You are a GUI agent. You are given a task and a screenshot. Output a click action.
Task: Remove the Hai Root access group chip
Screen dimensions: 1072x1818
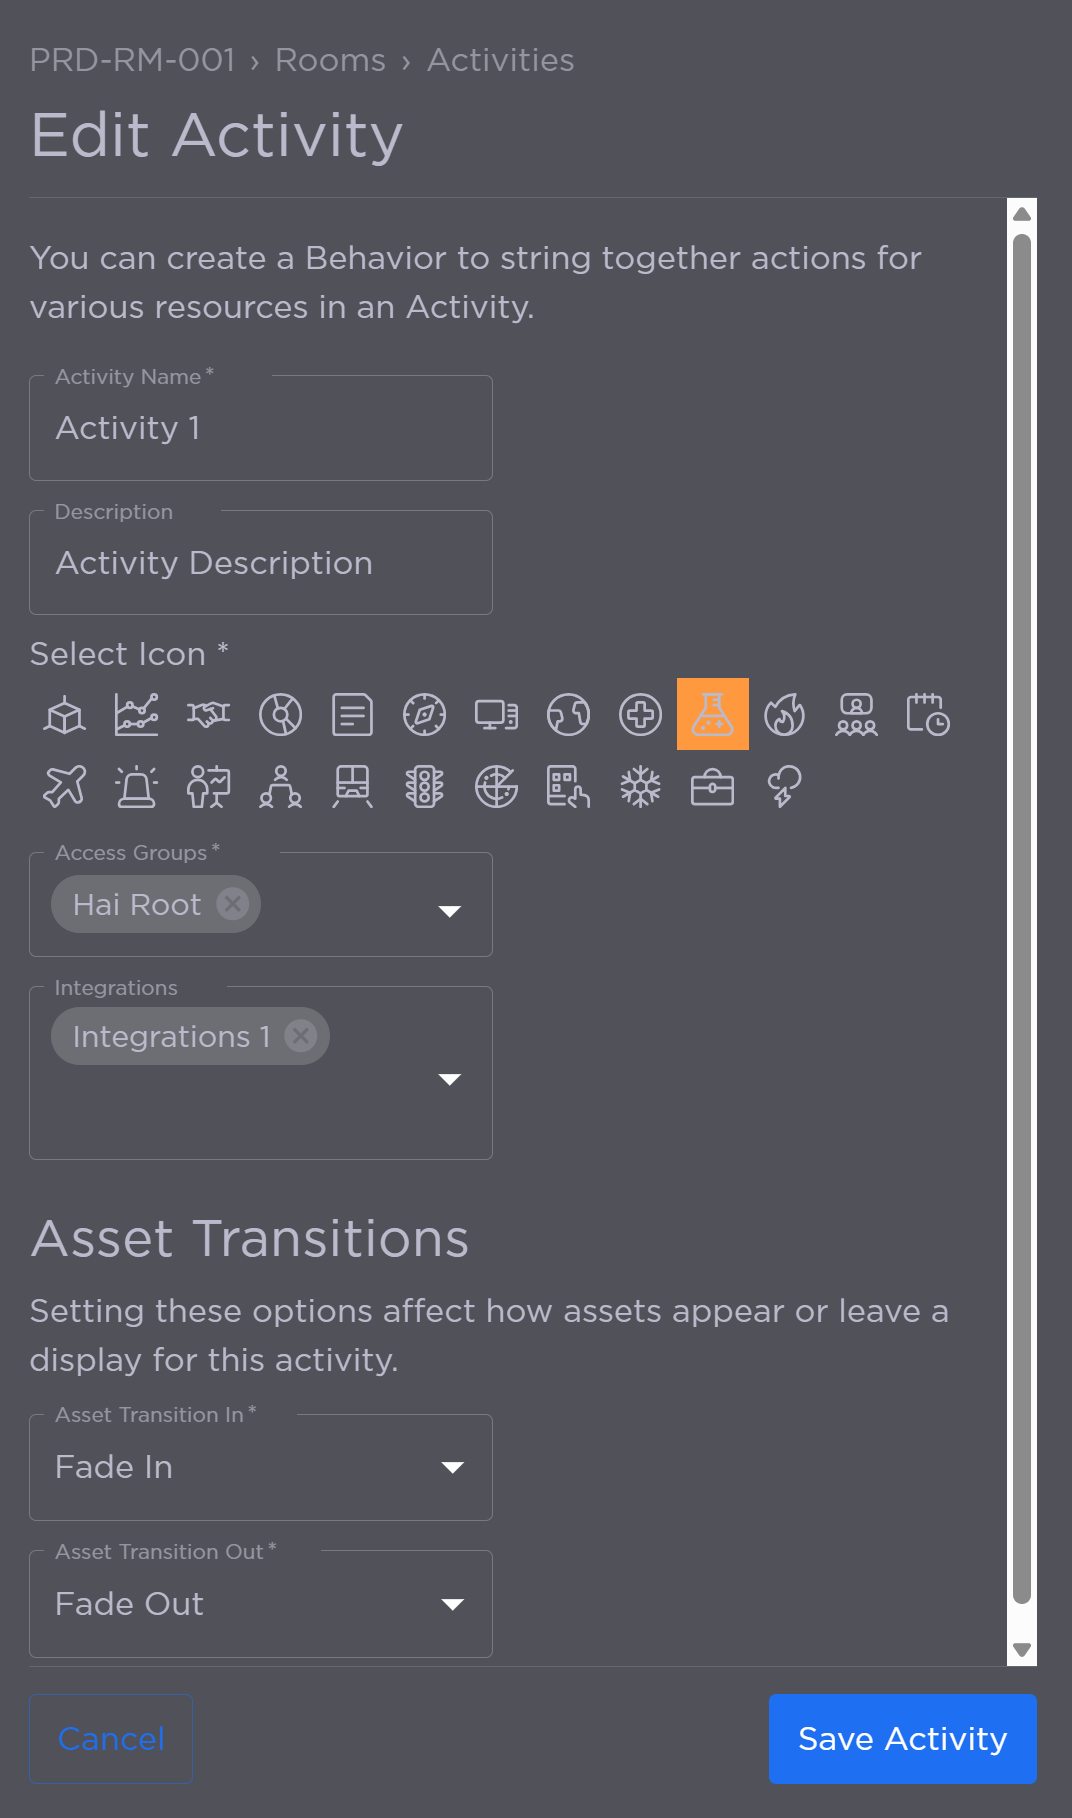(x=232, y=903)
